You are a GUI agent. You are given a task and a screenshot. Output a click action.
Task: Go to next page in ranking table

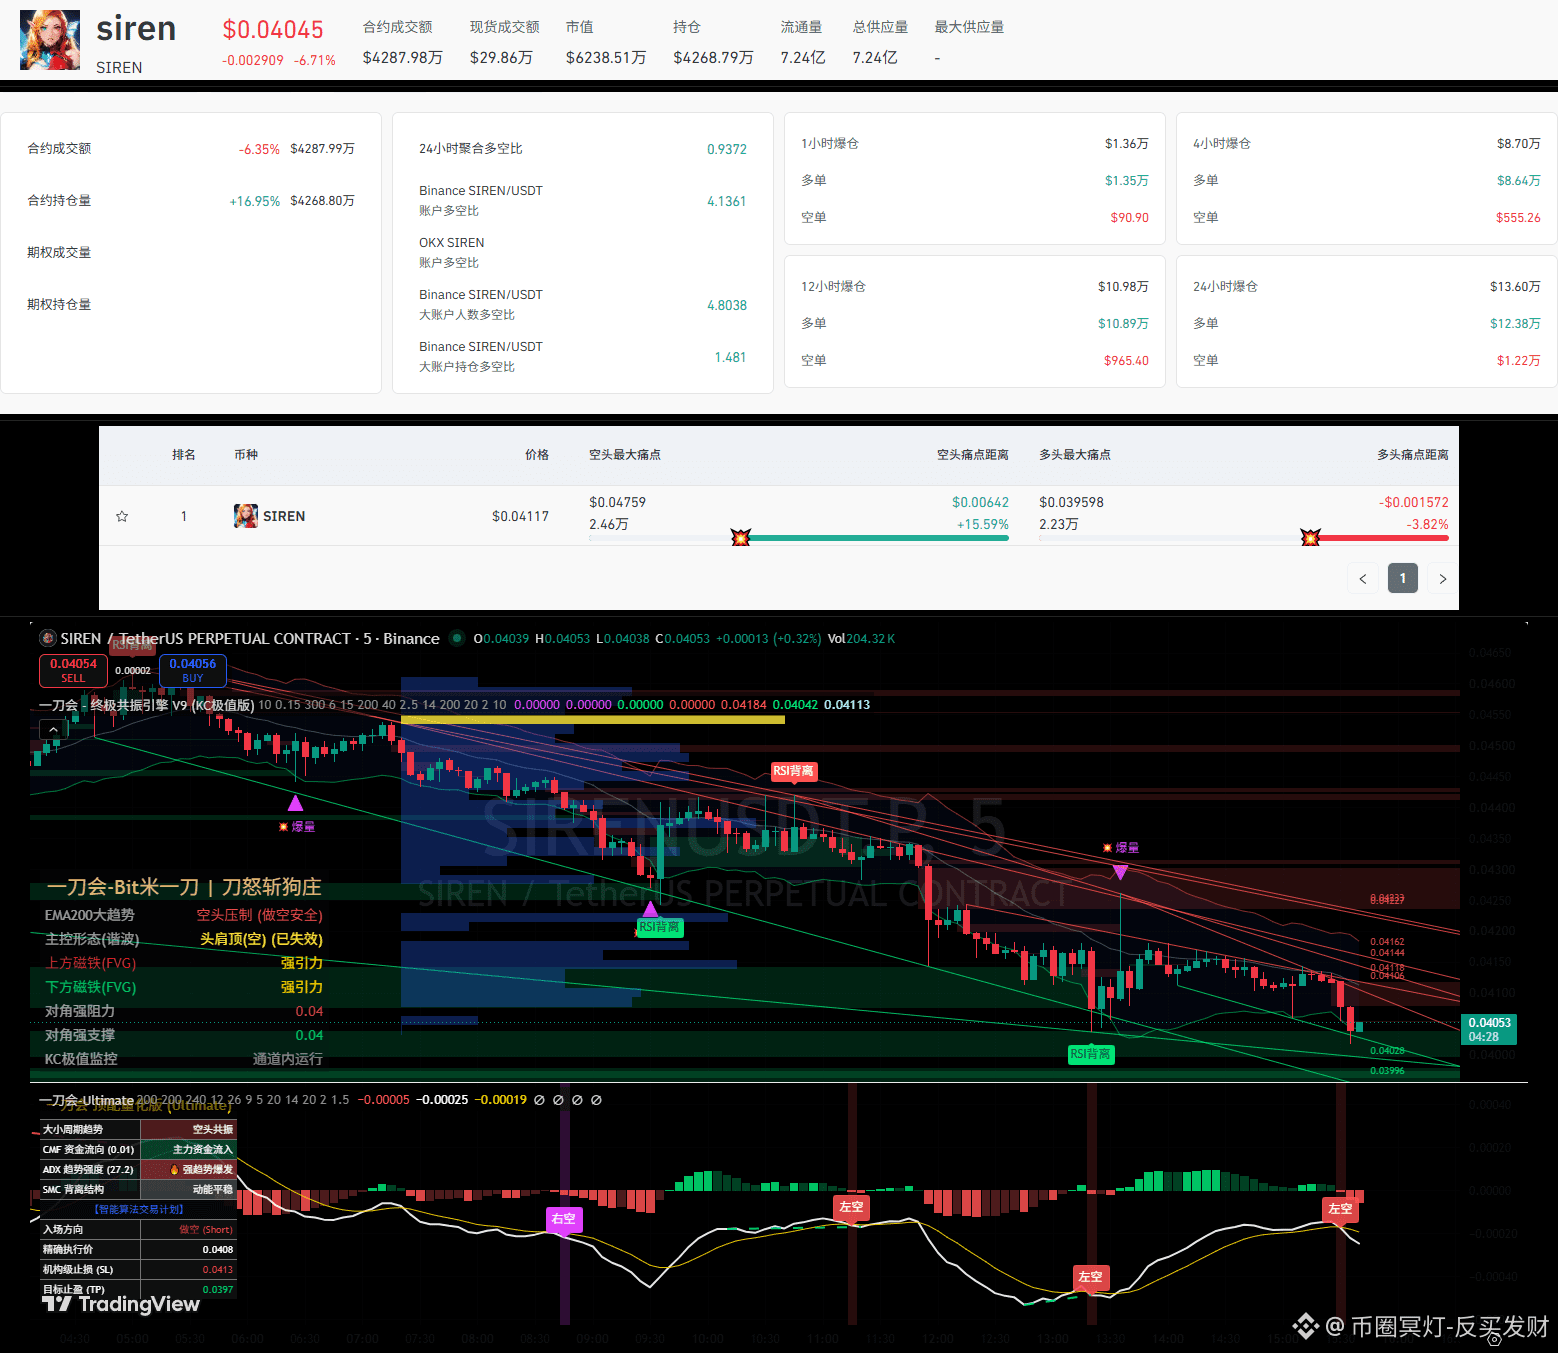tap(1442, 578)
